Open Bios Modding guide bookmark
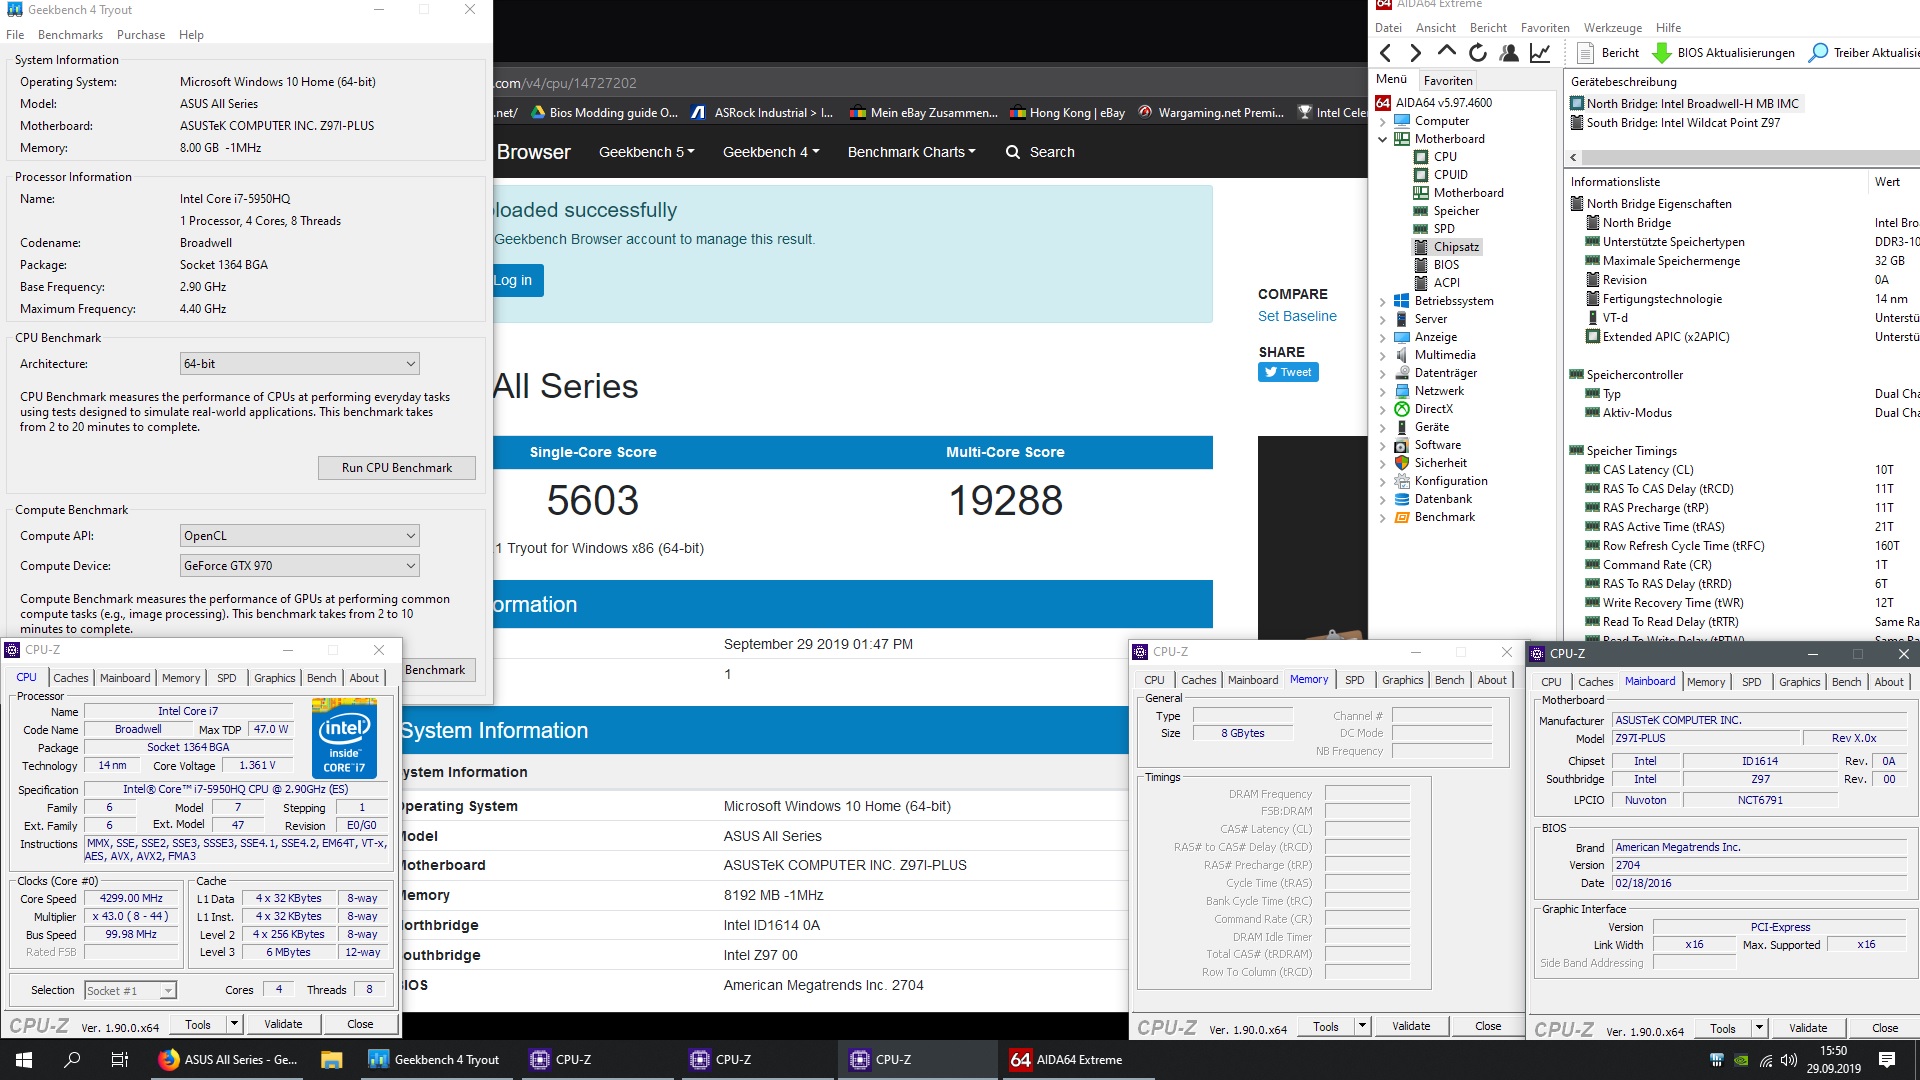The width and height of the screenshot is (1920, 1080). (x=603, y=113)
